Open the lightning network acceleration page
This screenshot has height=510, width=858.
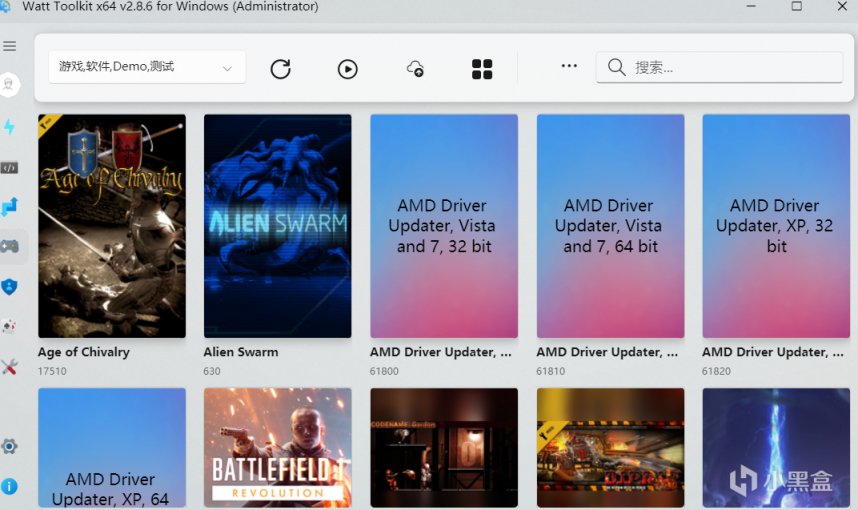tap(9, 126)
